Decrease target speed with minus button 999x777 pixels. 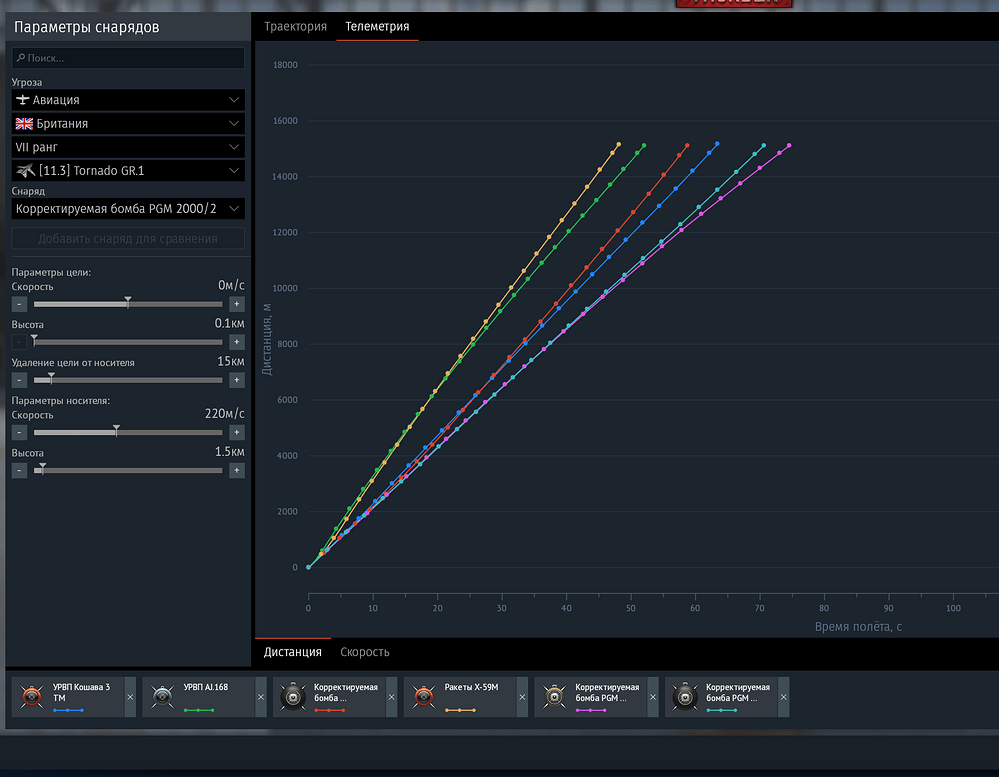click(x=19, y=304)
